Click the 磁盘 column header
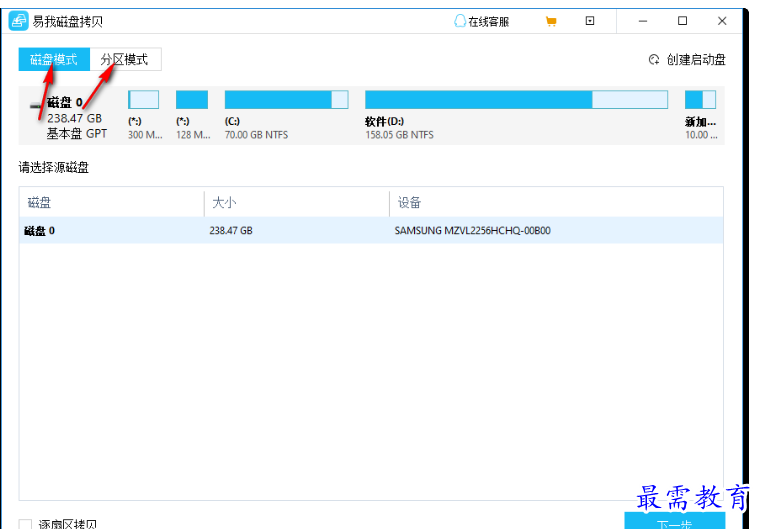758x529 pixels. [112, 203]
